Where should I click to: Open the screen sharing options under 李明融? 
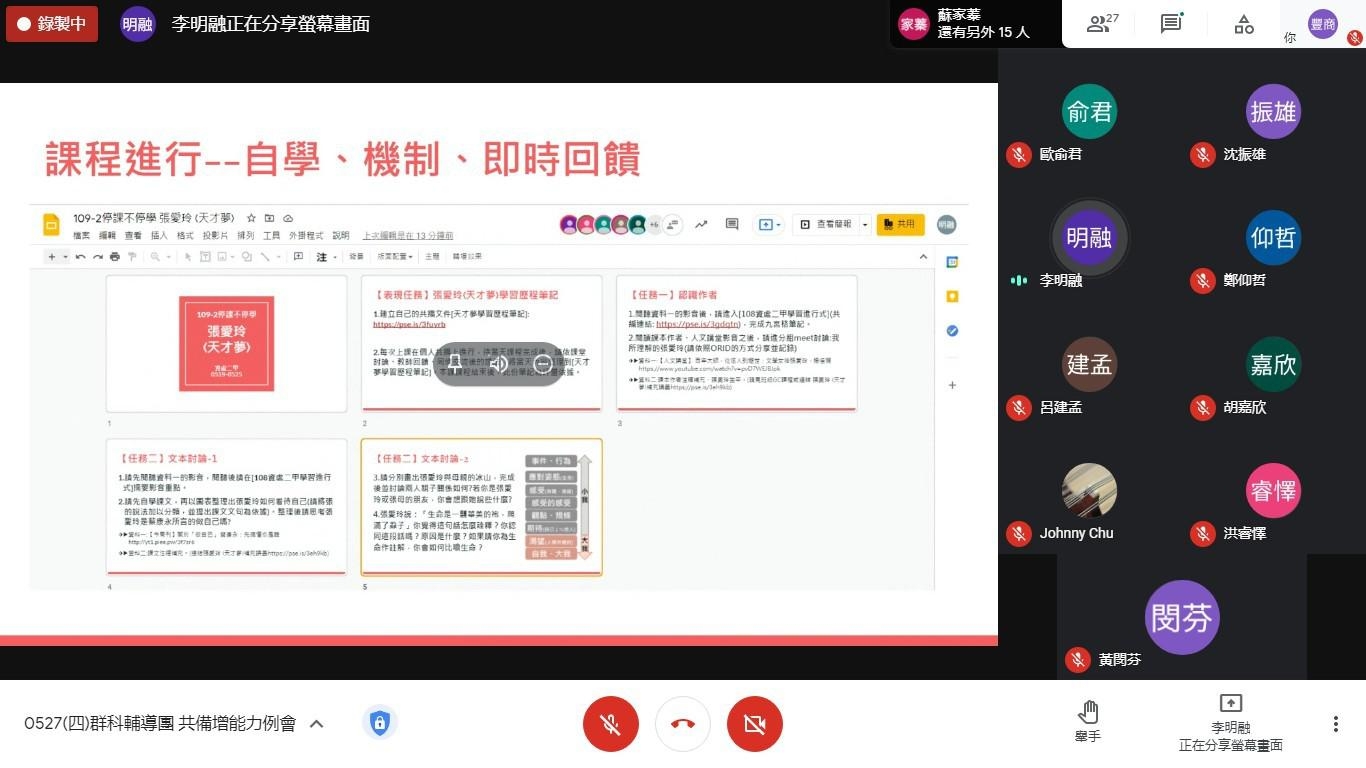coord(1230,721)
